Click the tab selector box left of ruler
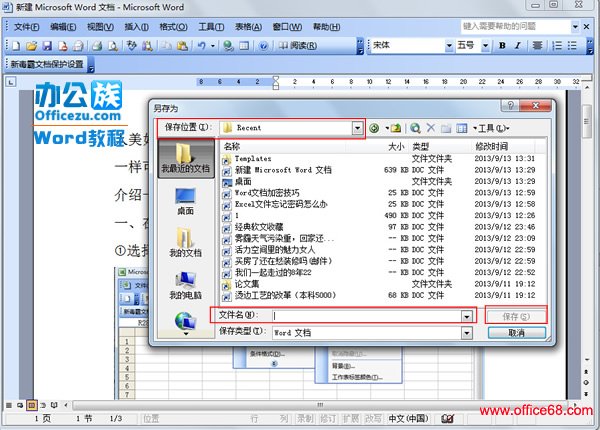Image resolution: width=600 pixels, height=430 pixels. [x=11, y=81]
